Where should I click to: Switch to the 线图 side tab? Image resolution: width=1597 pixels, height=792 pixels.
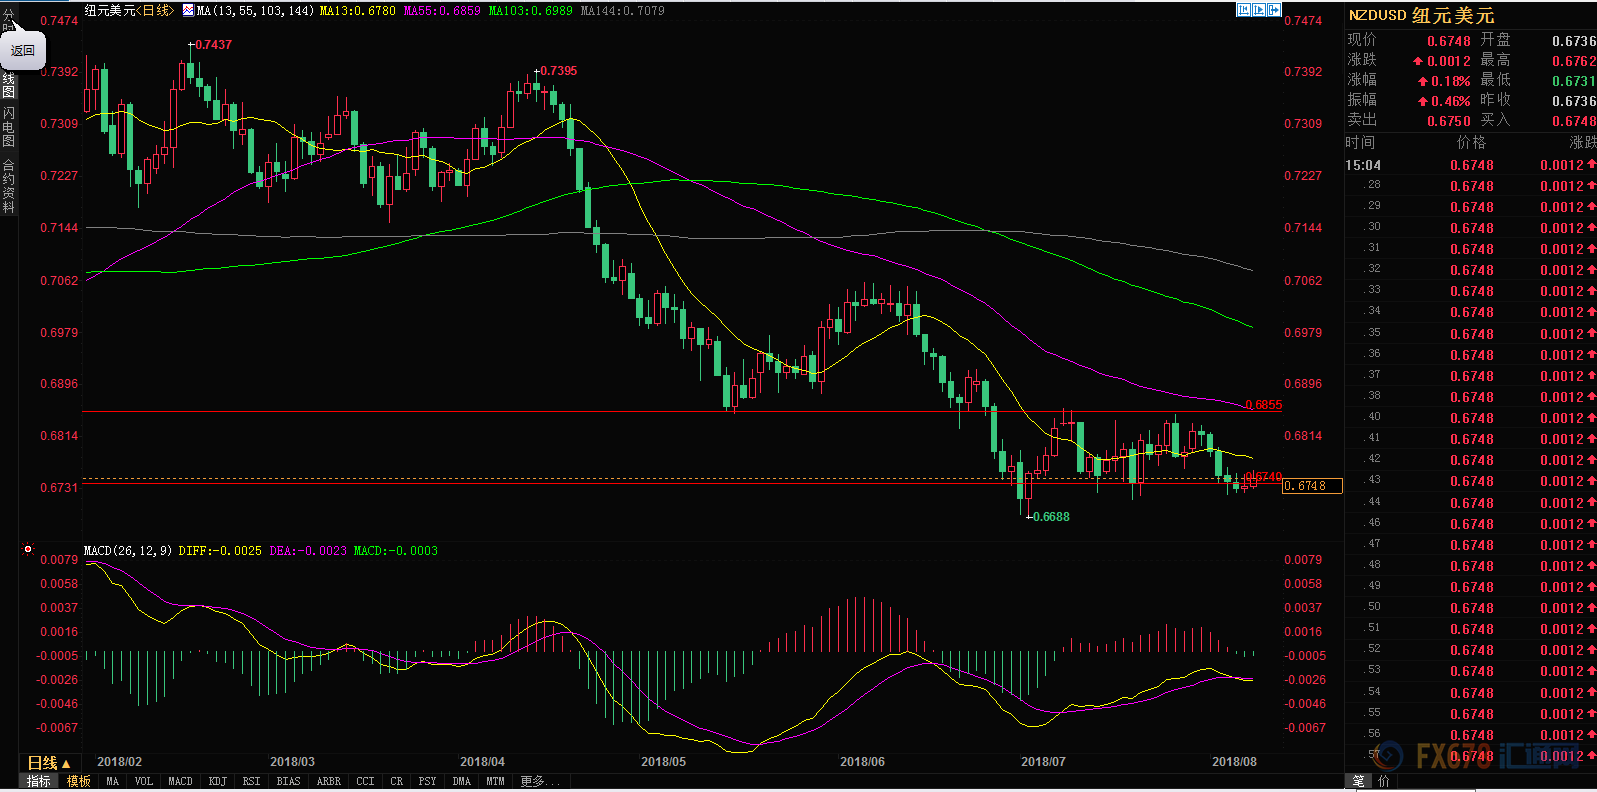[8, 85]
